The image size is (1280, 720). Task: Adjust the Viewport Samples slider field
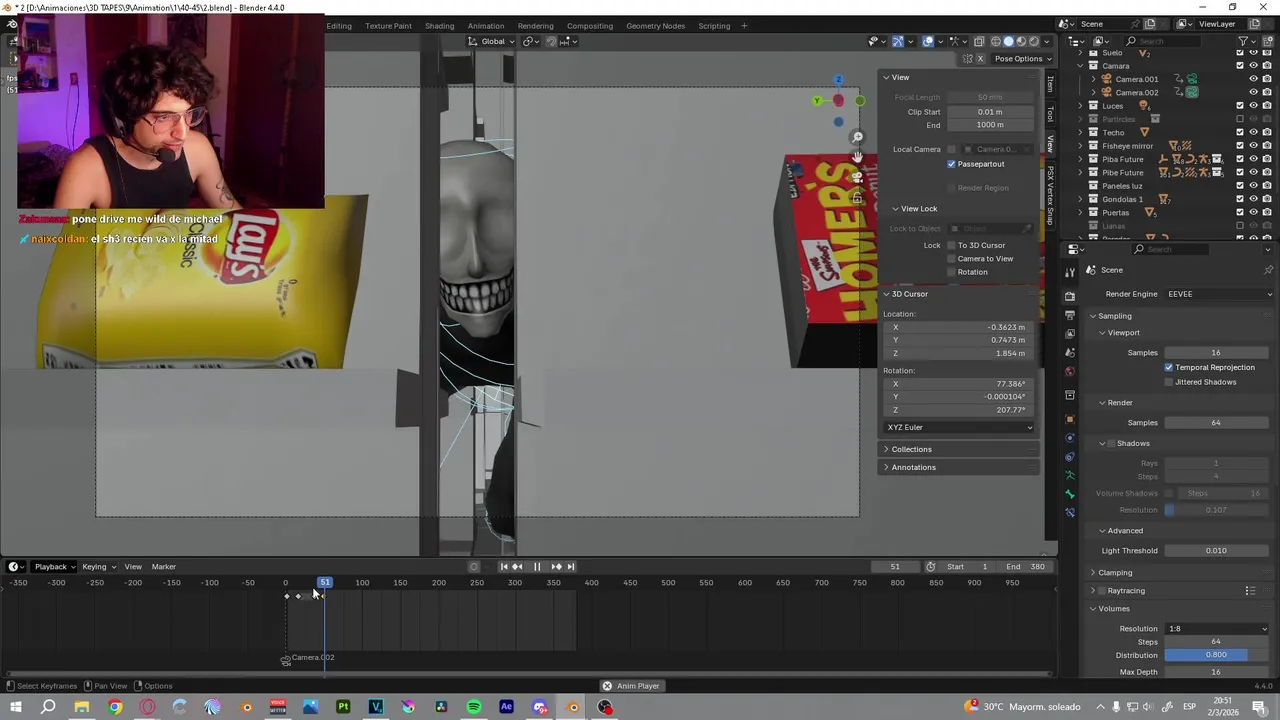[1216, 353]
